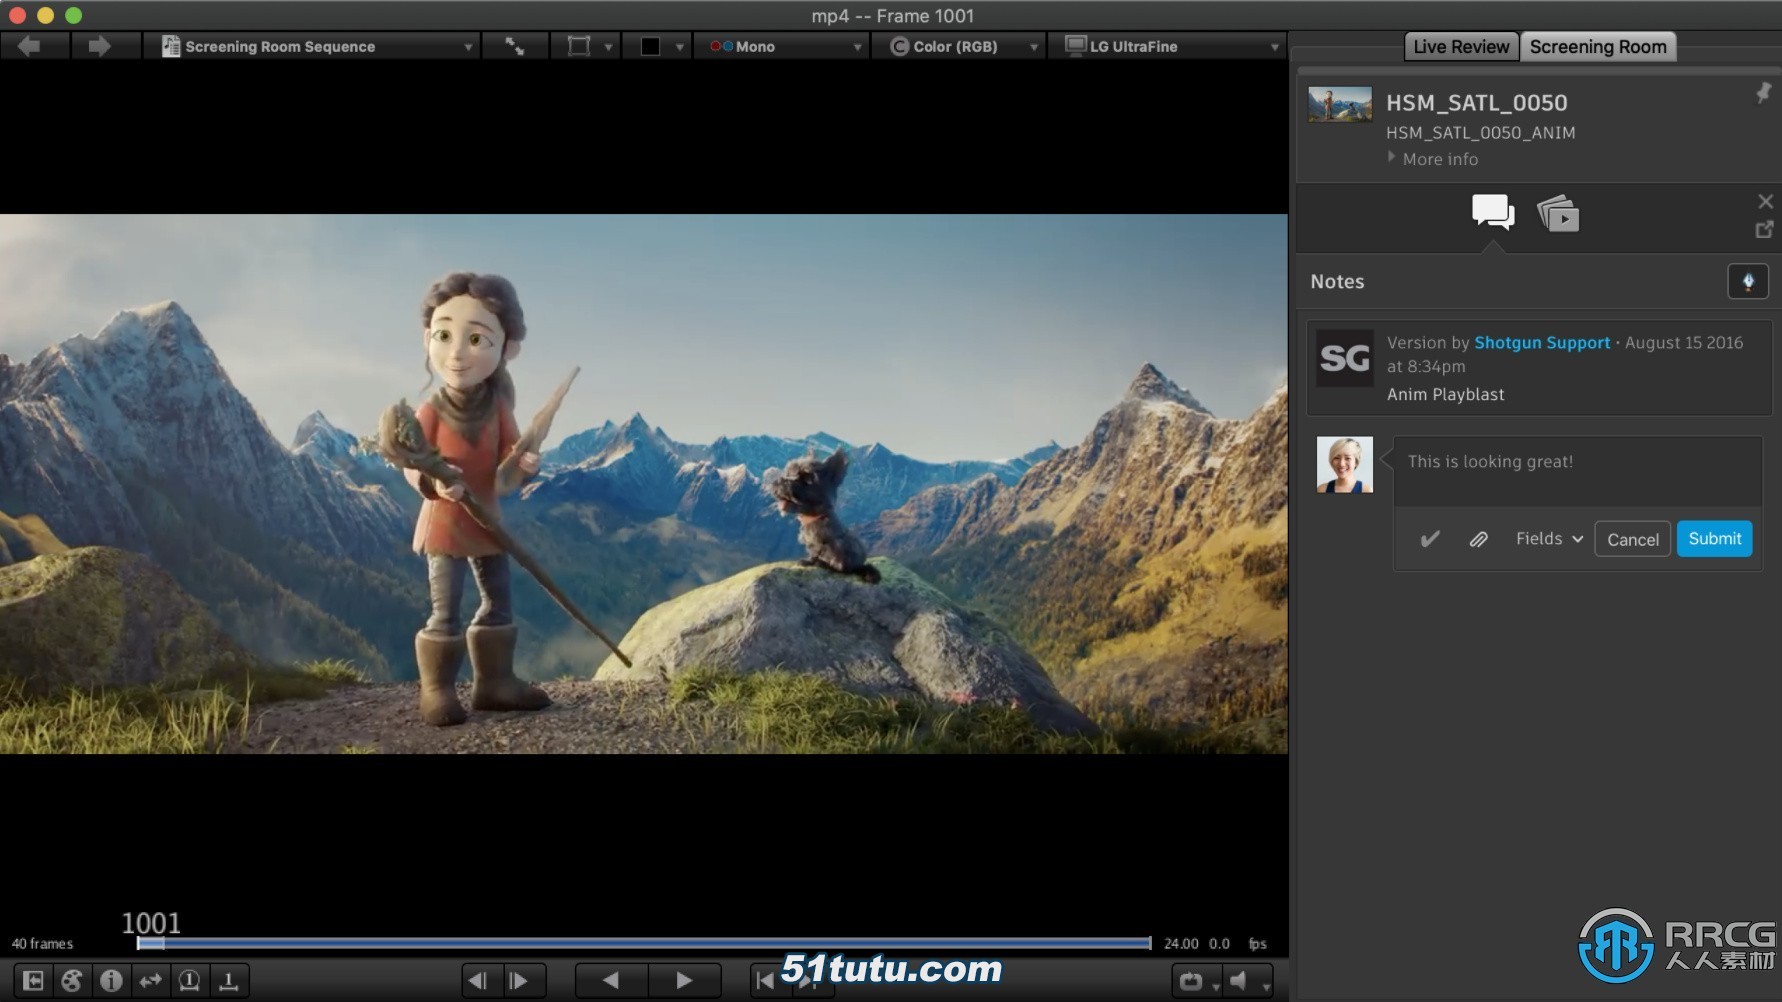Click the timeline scrub bar
Screen dimensions: 1782x1002
[644, 943]
